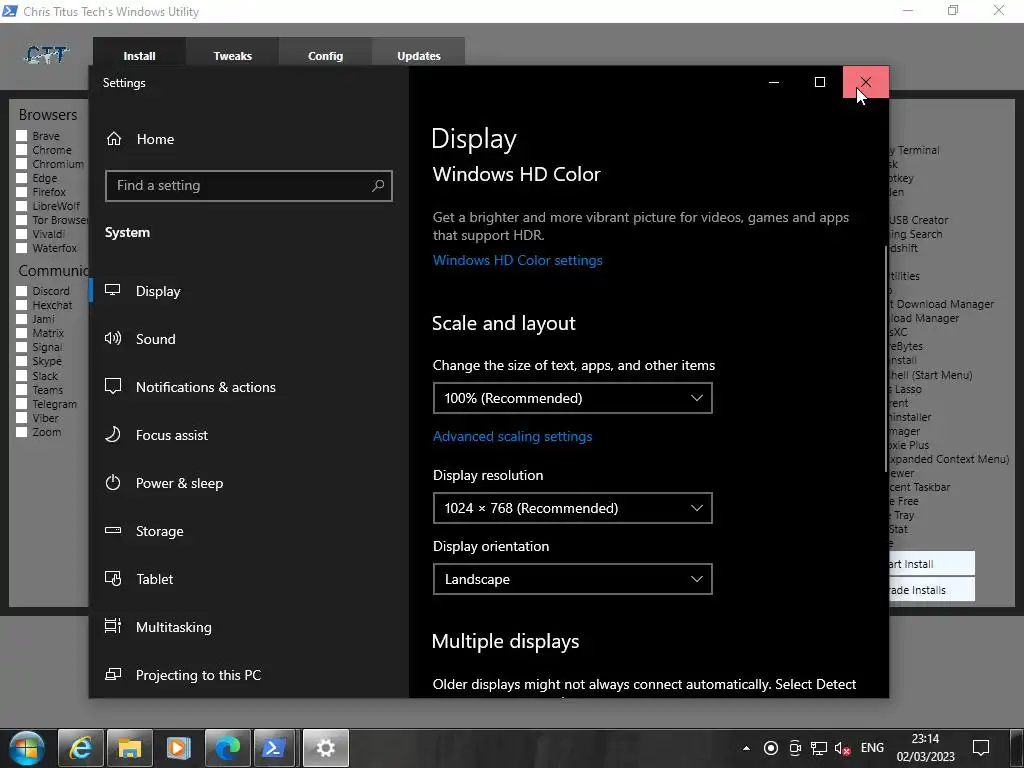Open the Updates tab
This screenshot has height=768, width=1024.
(419, 52)
